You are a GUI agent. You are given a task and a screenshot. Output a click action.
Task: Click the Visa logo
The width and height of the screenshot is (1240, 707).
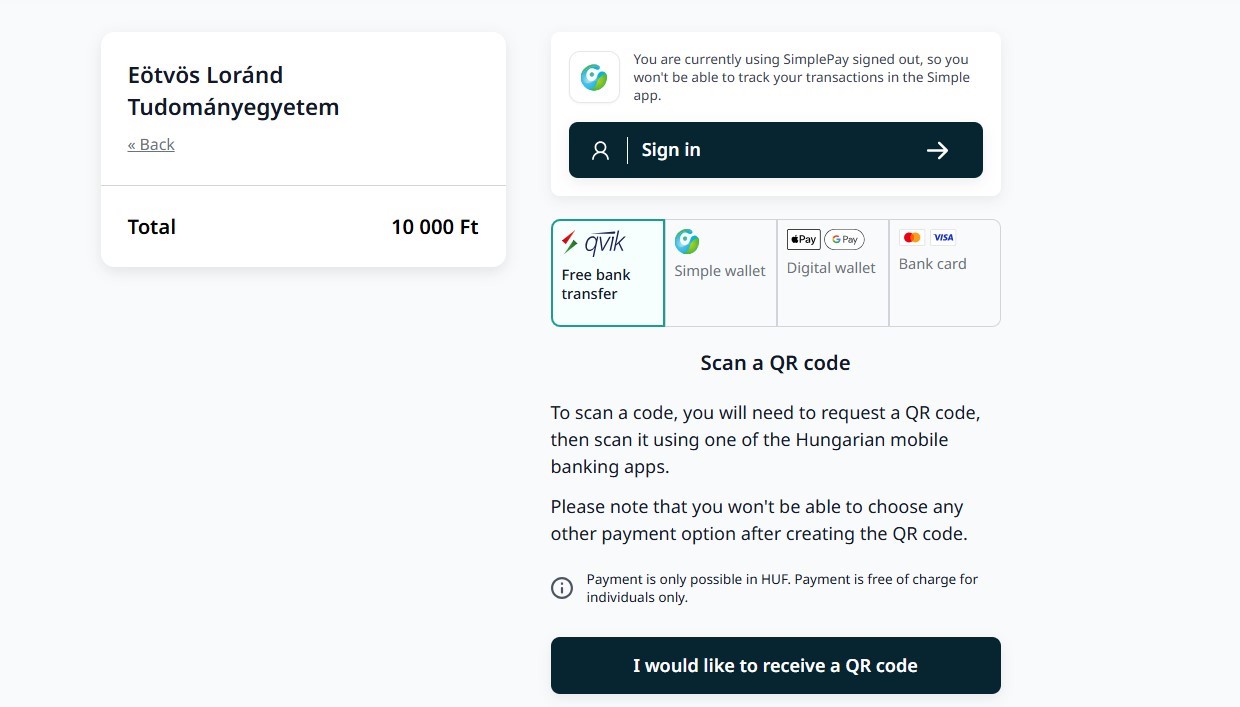click(943, 237)
